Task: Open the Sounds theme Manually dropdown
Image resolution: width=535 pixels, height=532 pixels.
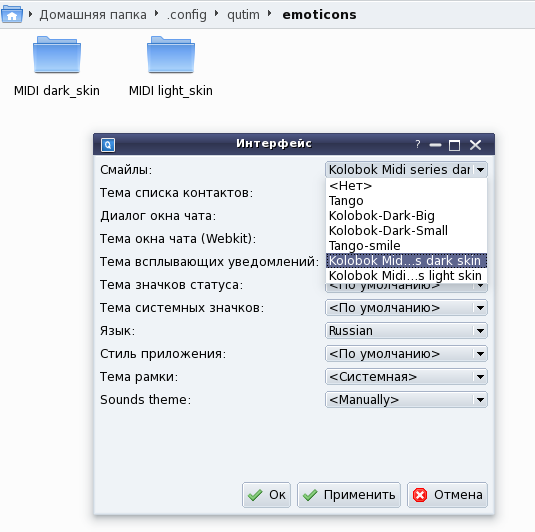Action: tap(406, 400)
